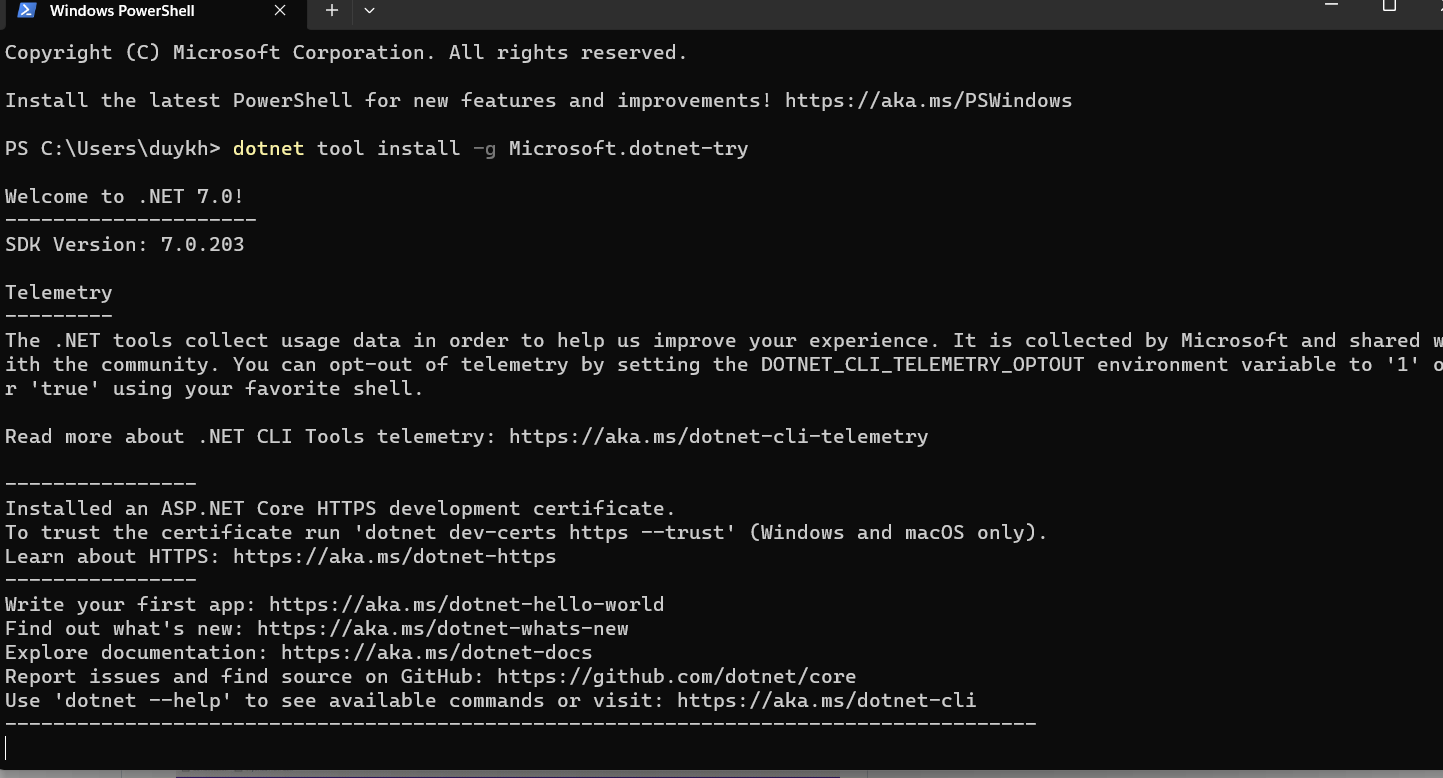
Task: Minimize the terminal window
Action: click(x=1330, y=6)
